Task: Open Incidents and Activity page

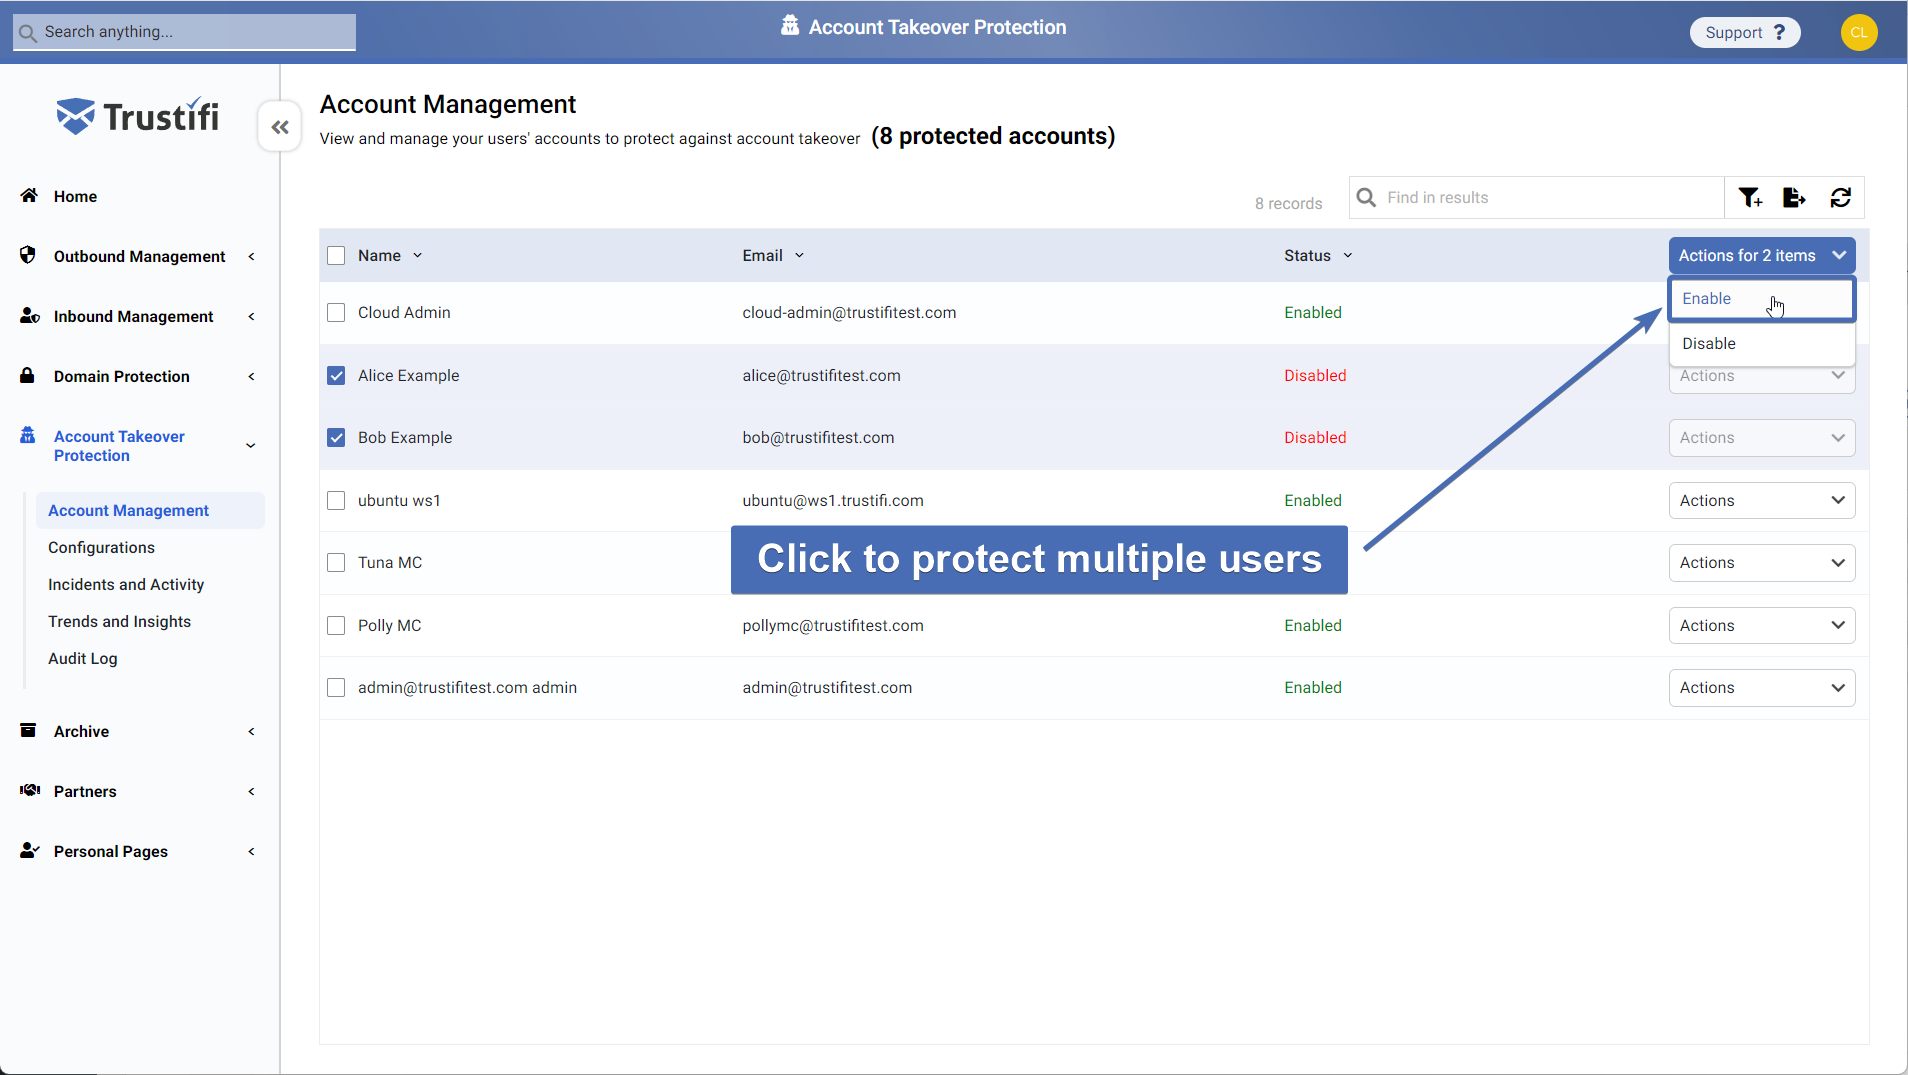Action: pos(126,584)
